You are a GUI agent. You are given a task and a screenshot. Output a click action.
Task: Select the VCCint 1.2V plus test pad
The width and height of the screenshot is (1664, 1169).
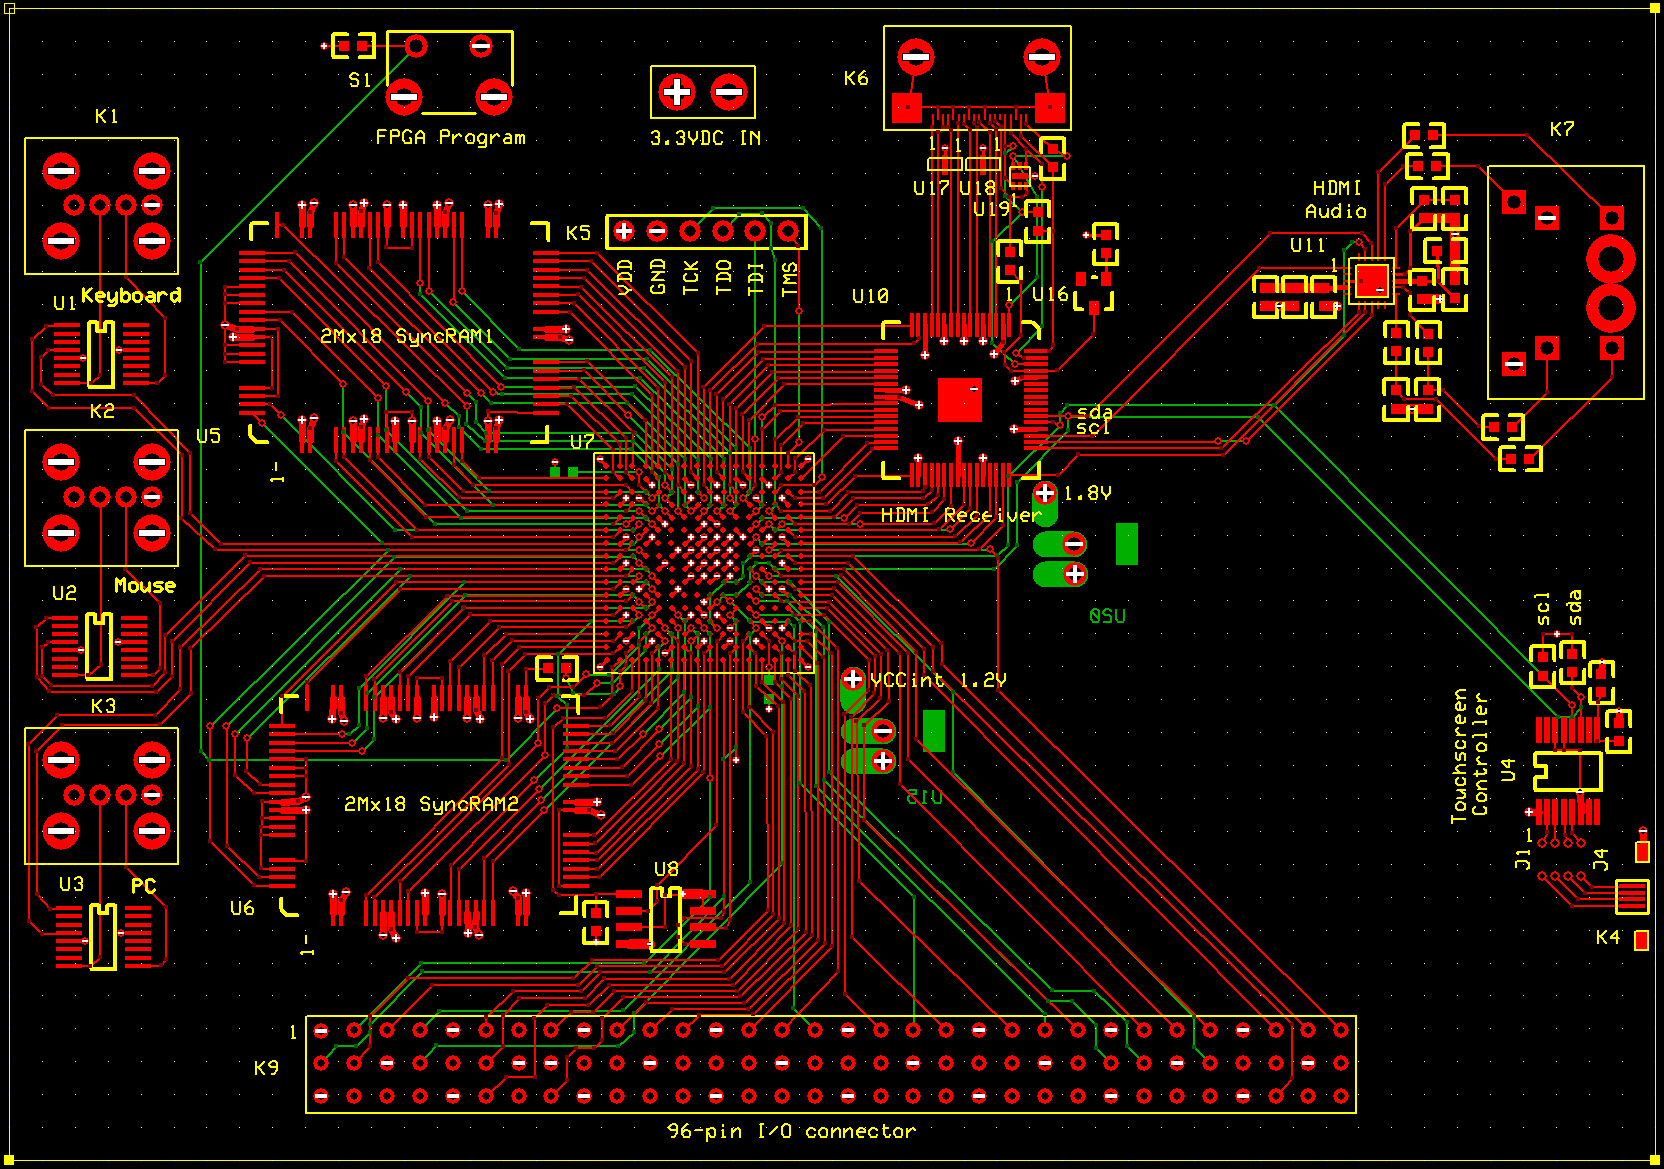[853, 680]
